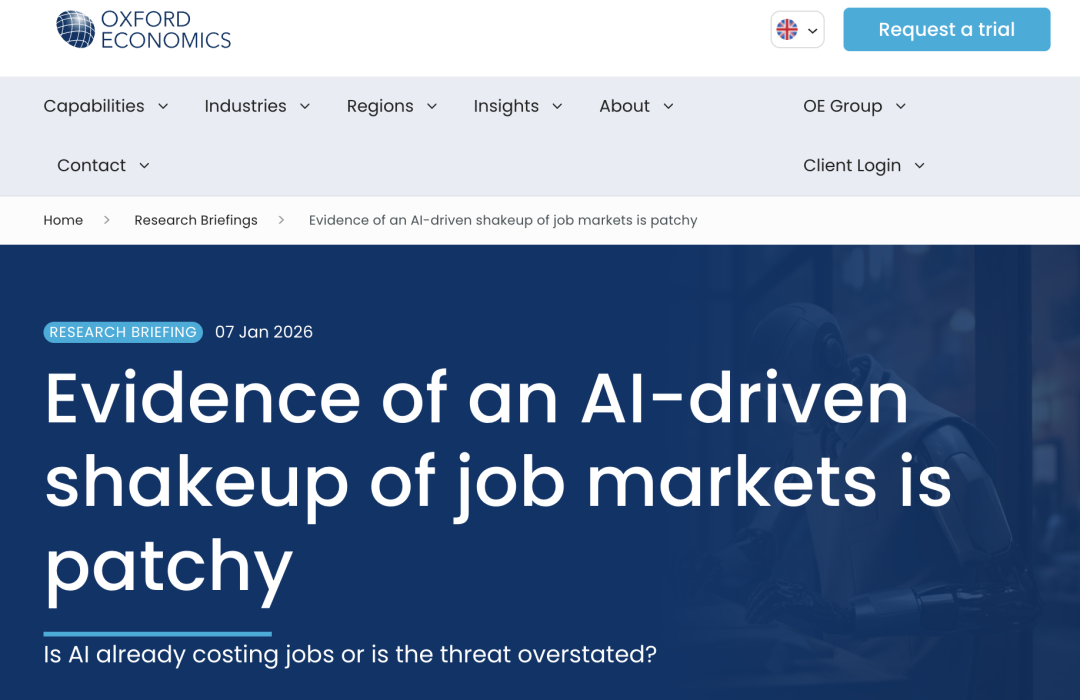Click the Oxford Economics globe logo
Screen dimensions: 1080x700
[75, 30]
